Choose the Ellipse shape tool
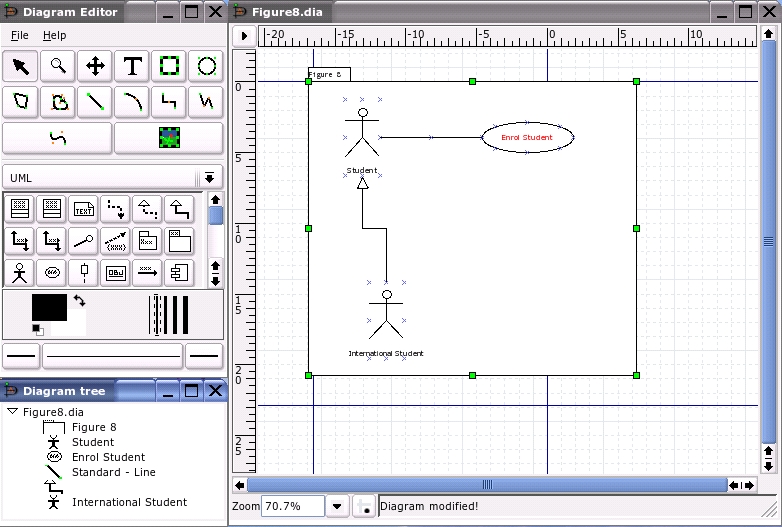 pos(206,67)
